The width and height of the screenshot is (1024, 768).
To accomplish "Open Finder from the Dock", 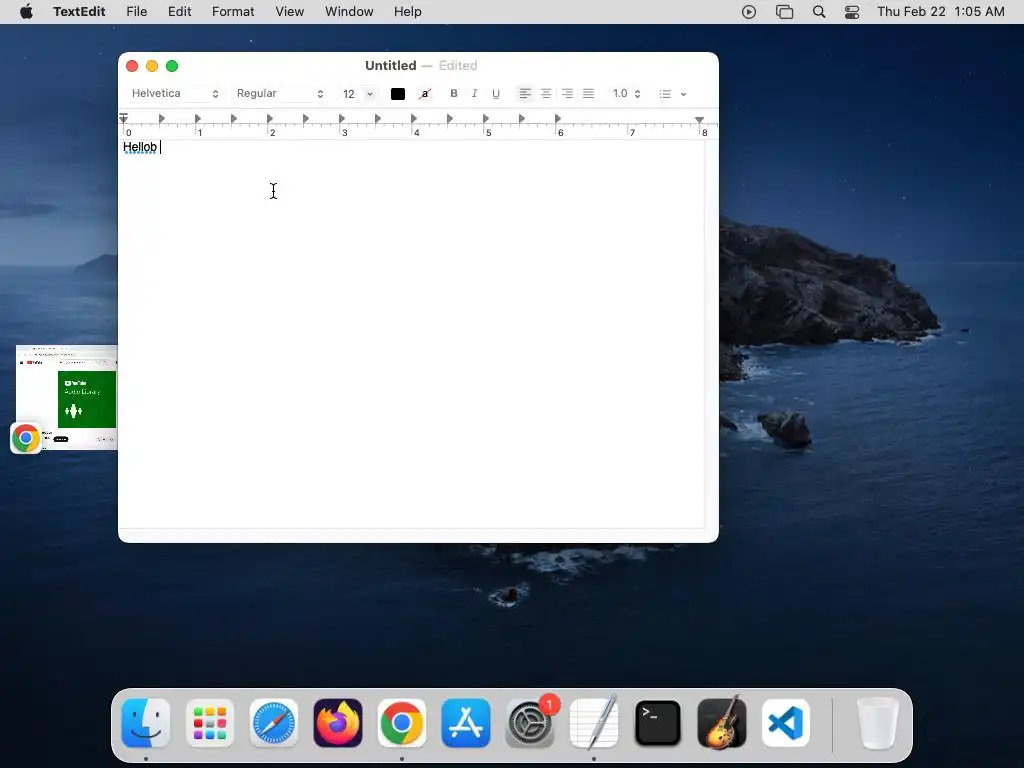I will [x=146, y=723].
